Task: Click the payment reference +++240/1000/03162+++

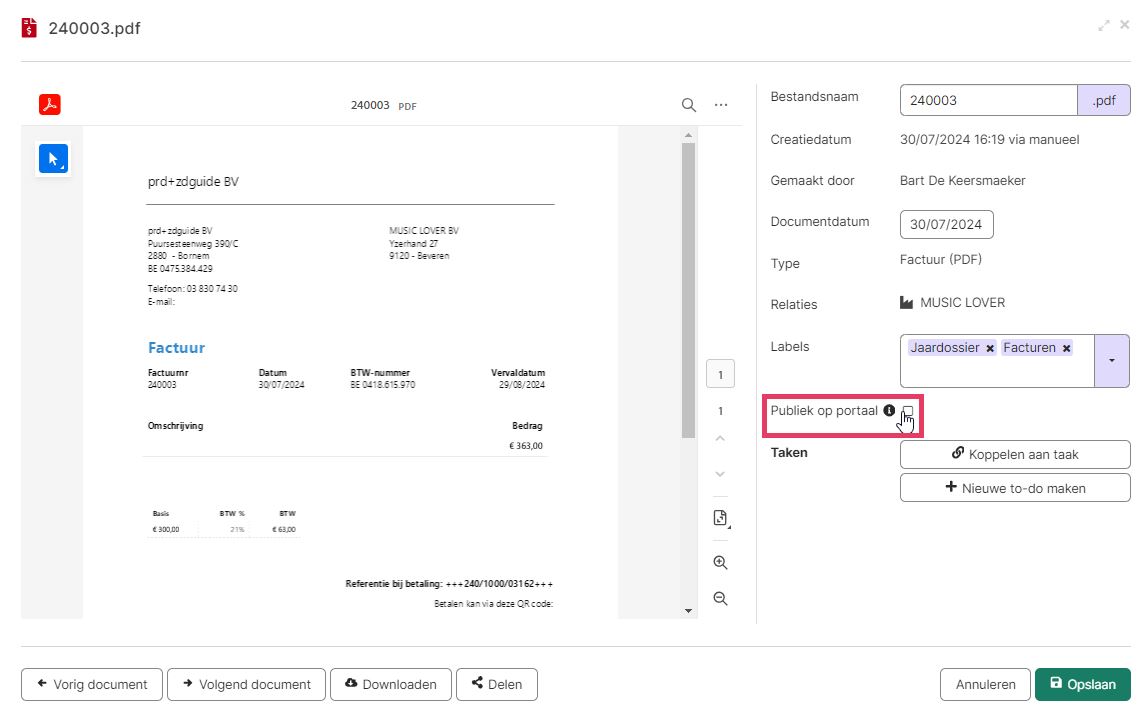Action: 499,584
